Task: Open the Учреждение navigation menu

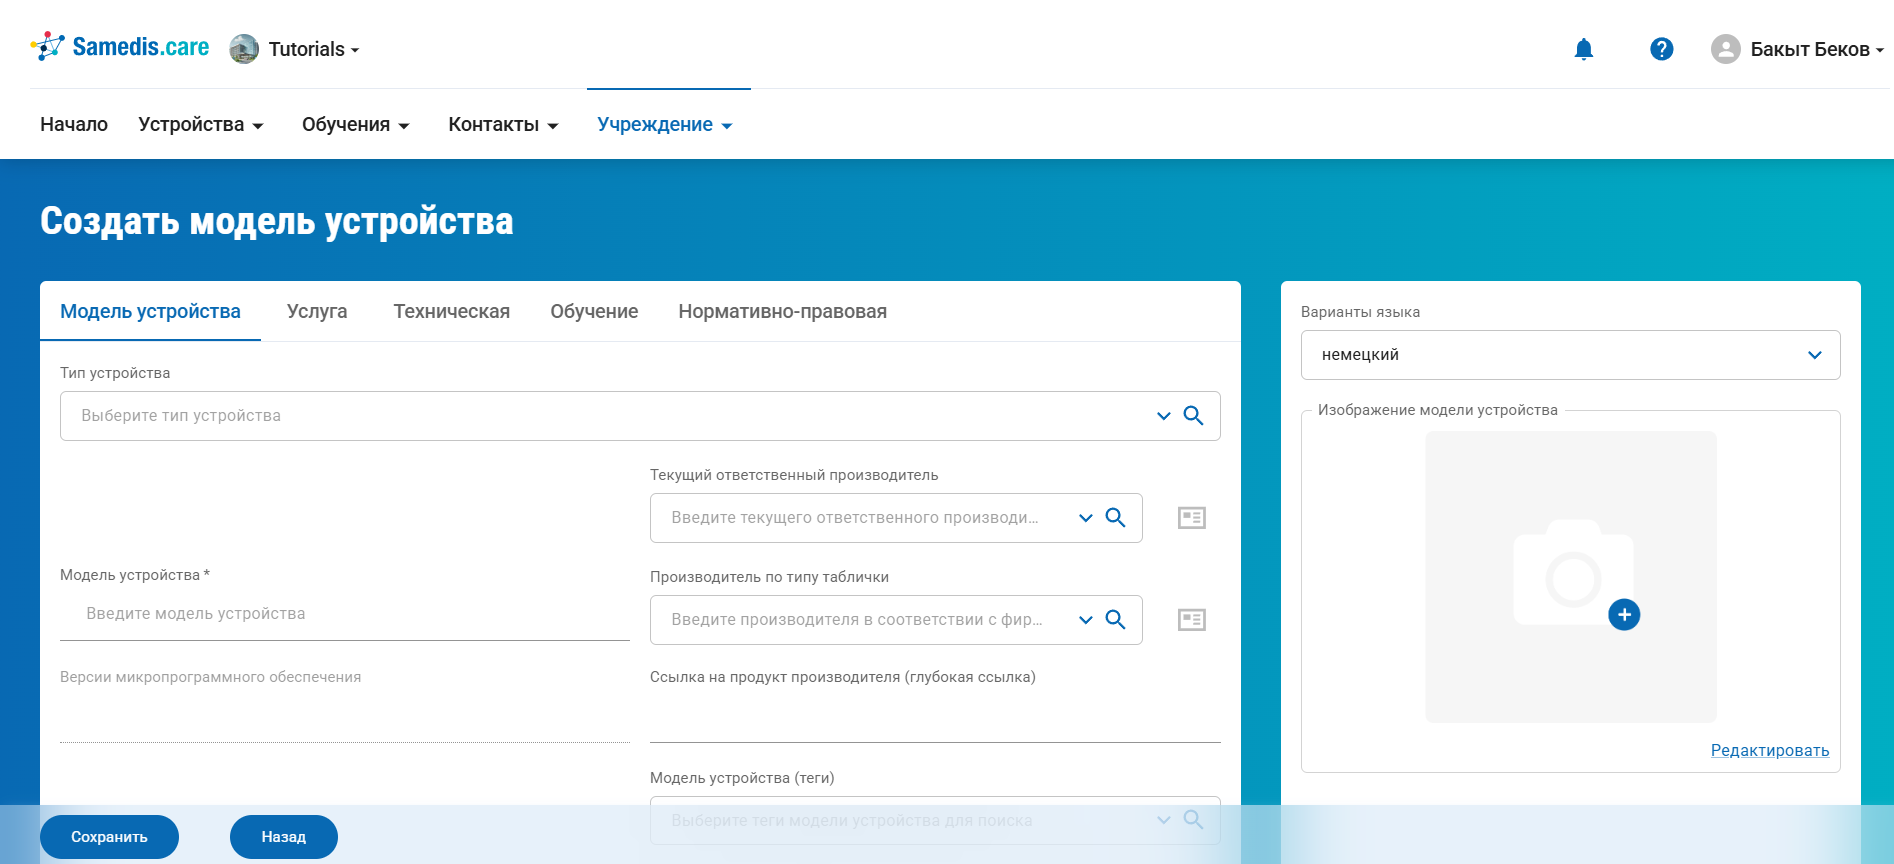Action: click(664, 125)
